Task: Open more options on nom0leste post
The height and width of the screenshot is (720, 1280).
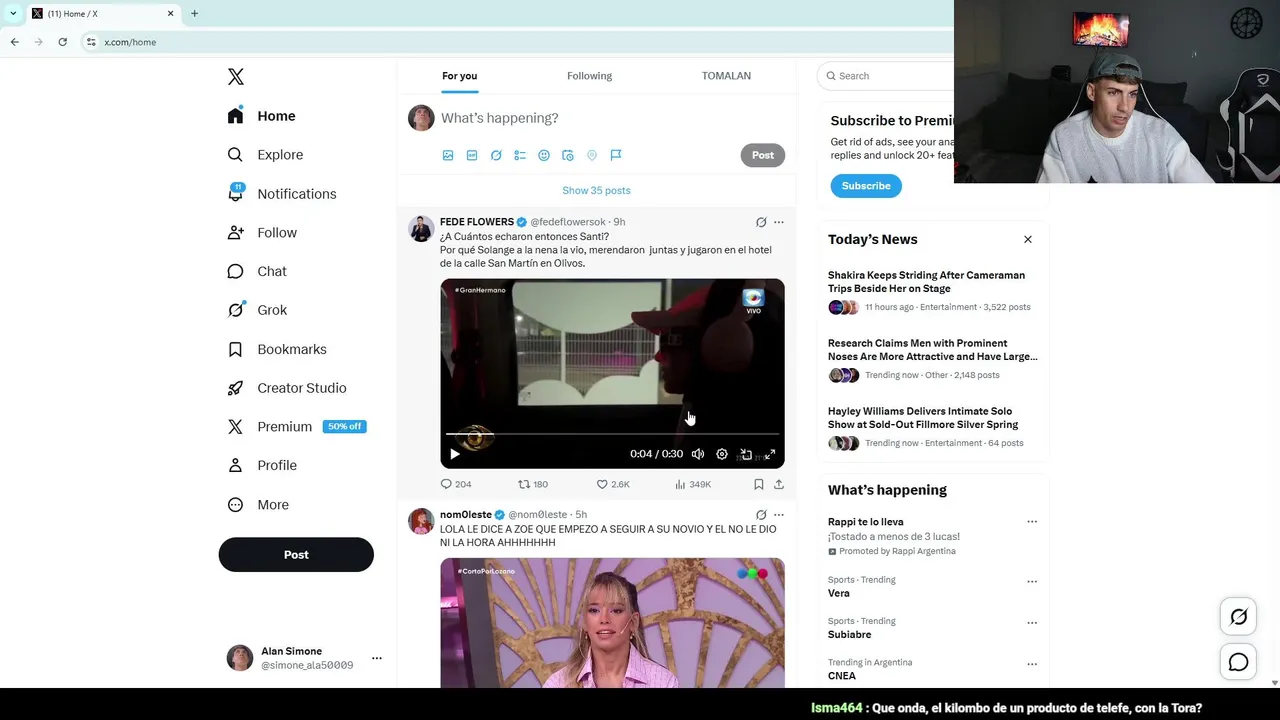Action: click(x=779, y=515)
